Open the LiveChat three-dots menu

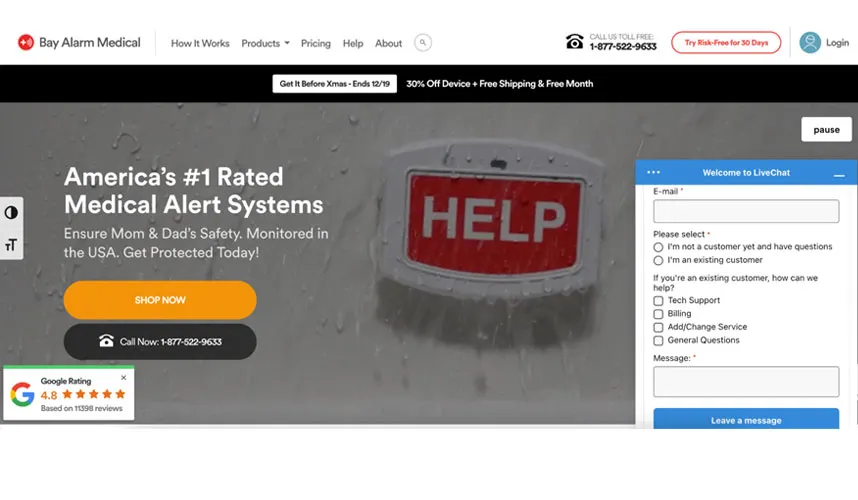pos(653,172)
